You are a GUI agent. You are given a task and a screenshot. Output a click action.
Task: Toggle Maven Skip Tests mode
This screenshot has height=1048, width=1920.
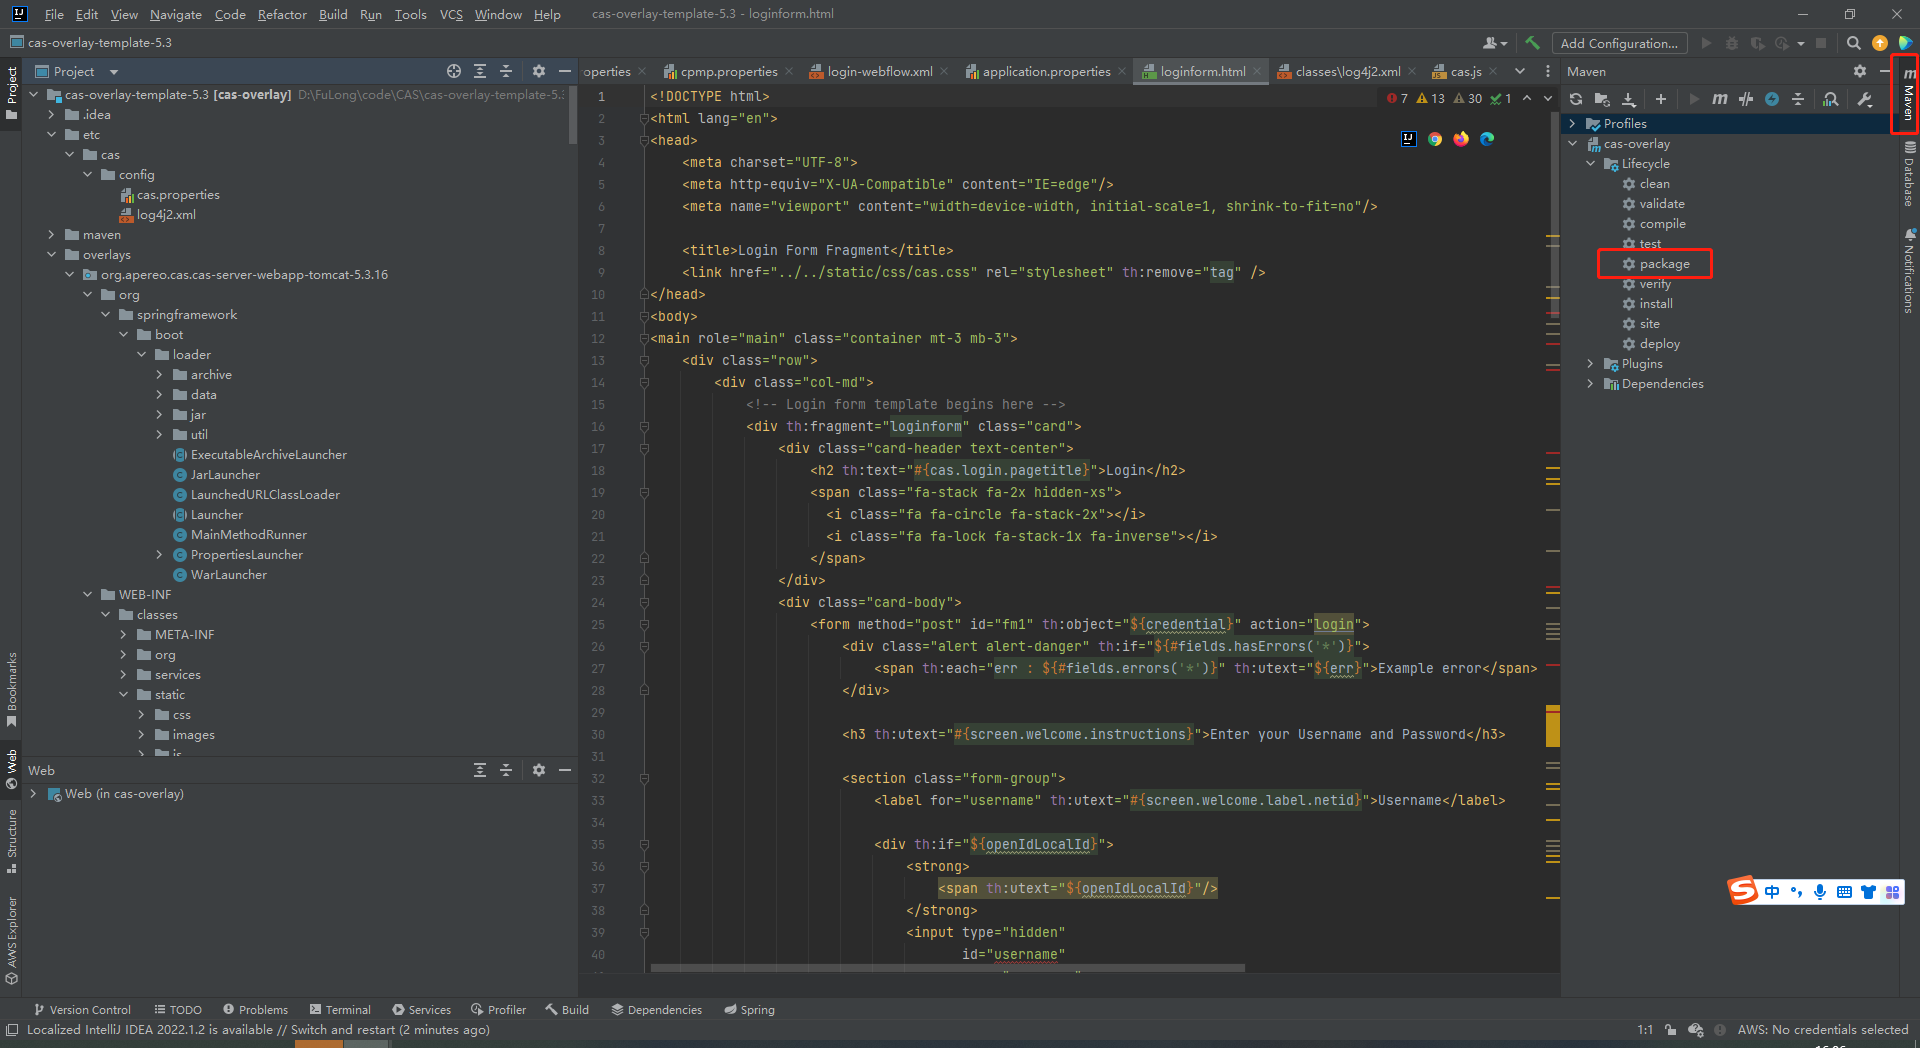coord(1772,99)
